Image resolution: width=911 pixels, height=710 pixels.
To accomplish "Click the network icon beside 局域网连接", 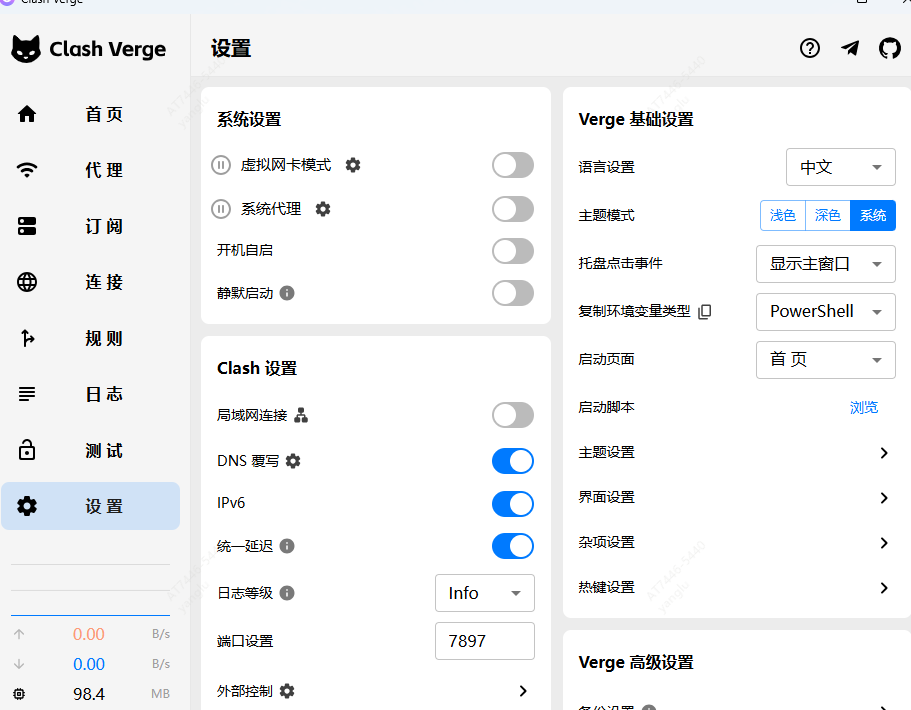I will coord(301,415).
